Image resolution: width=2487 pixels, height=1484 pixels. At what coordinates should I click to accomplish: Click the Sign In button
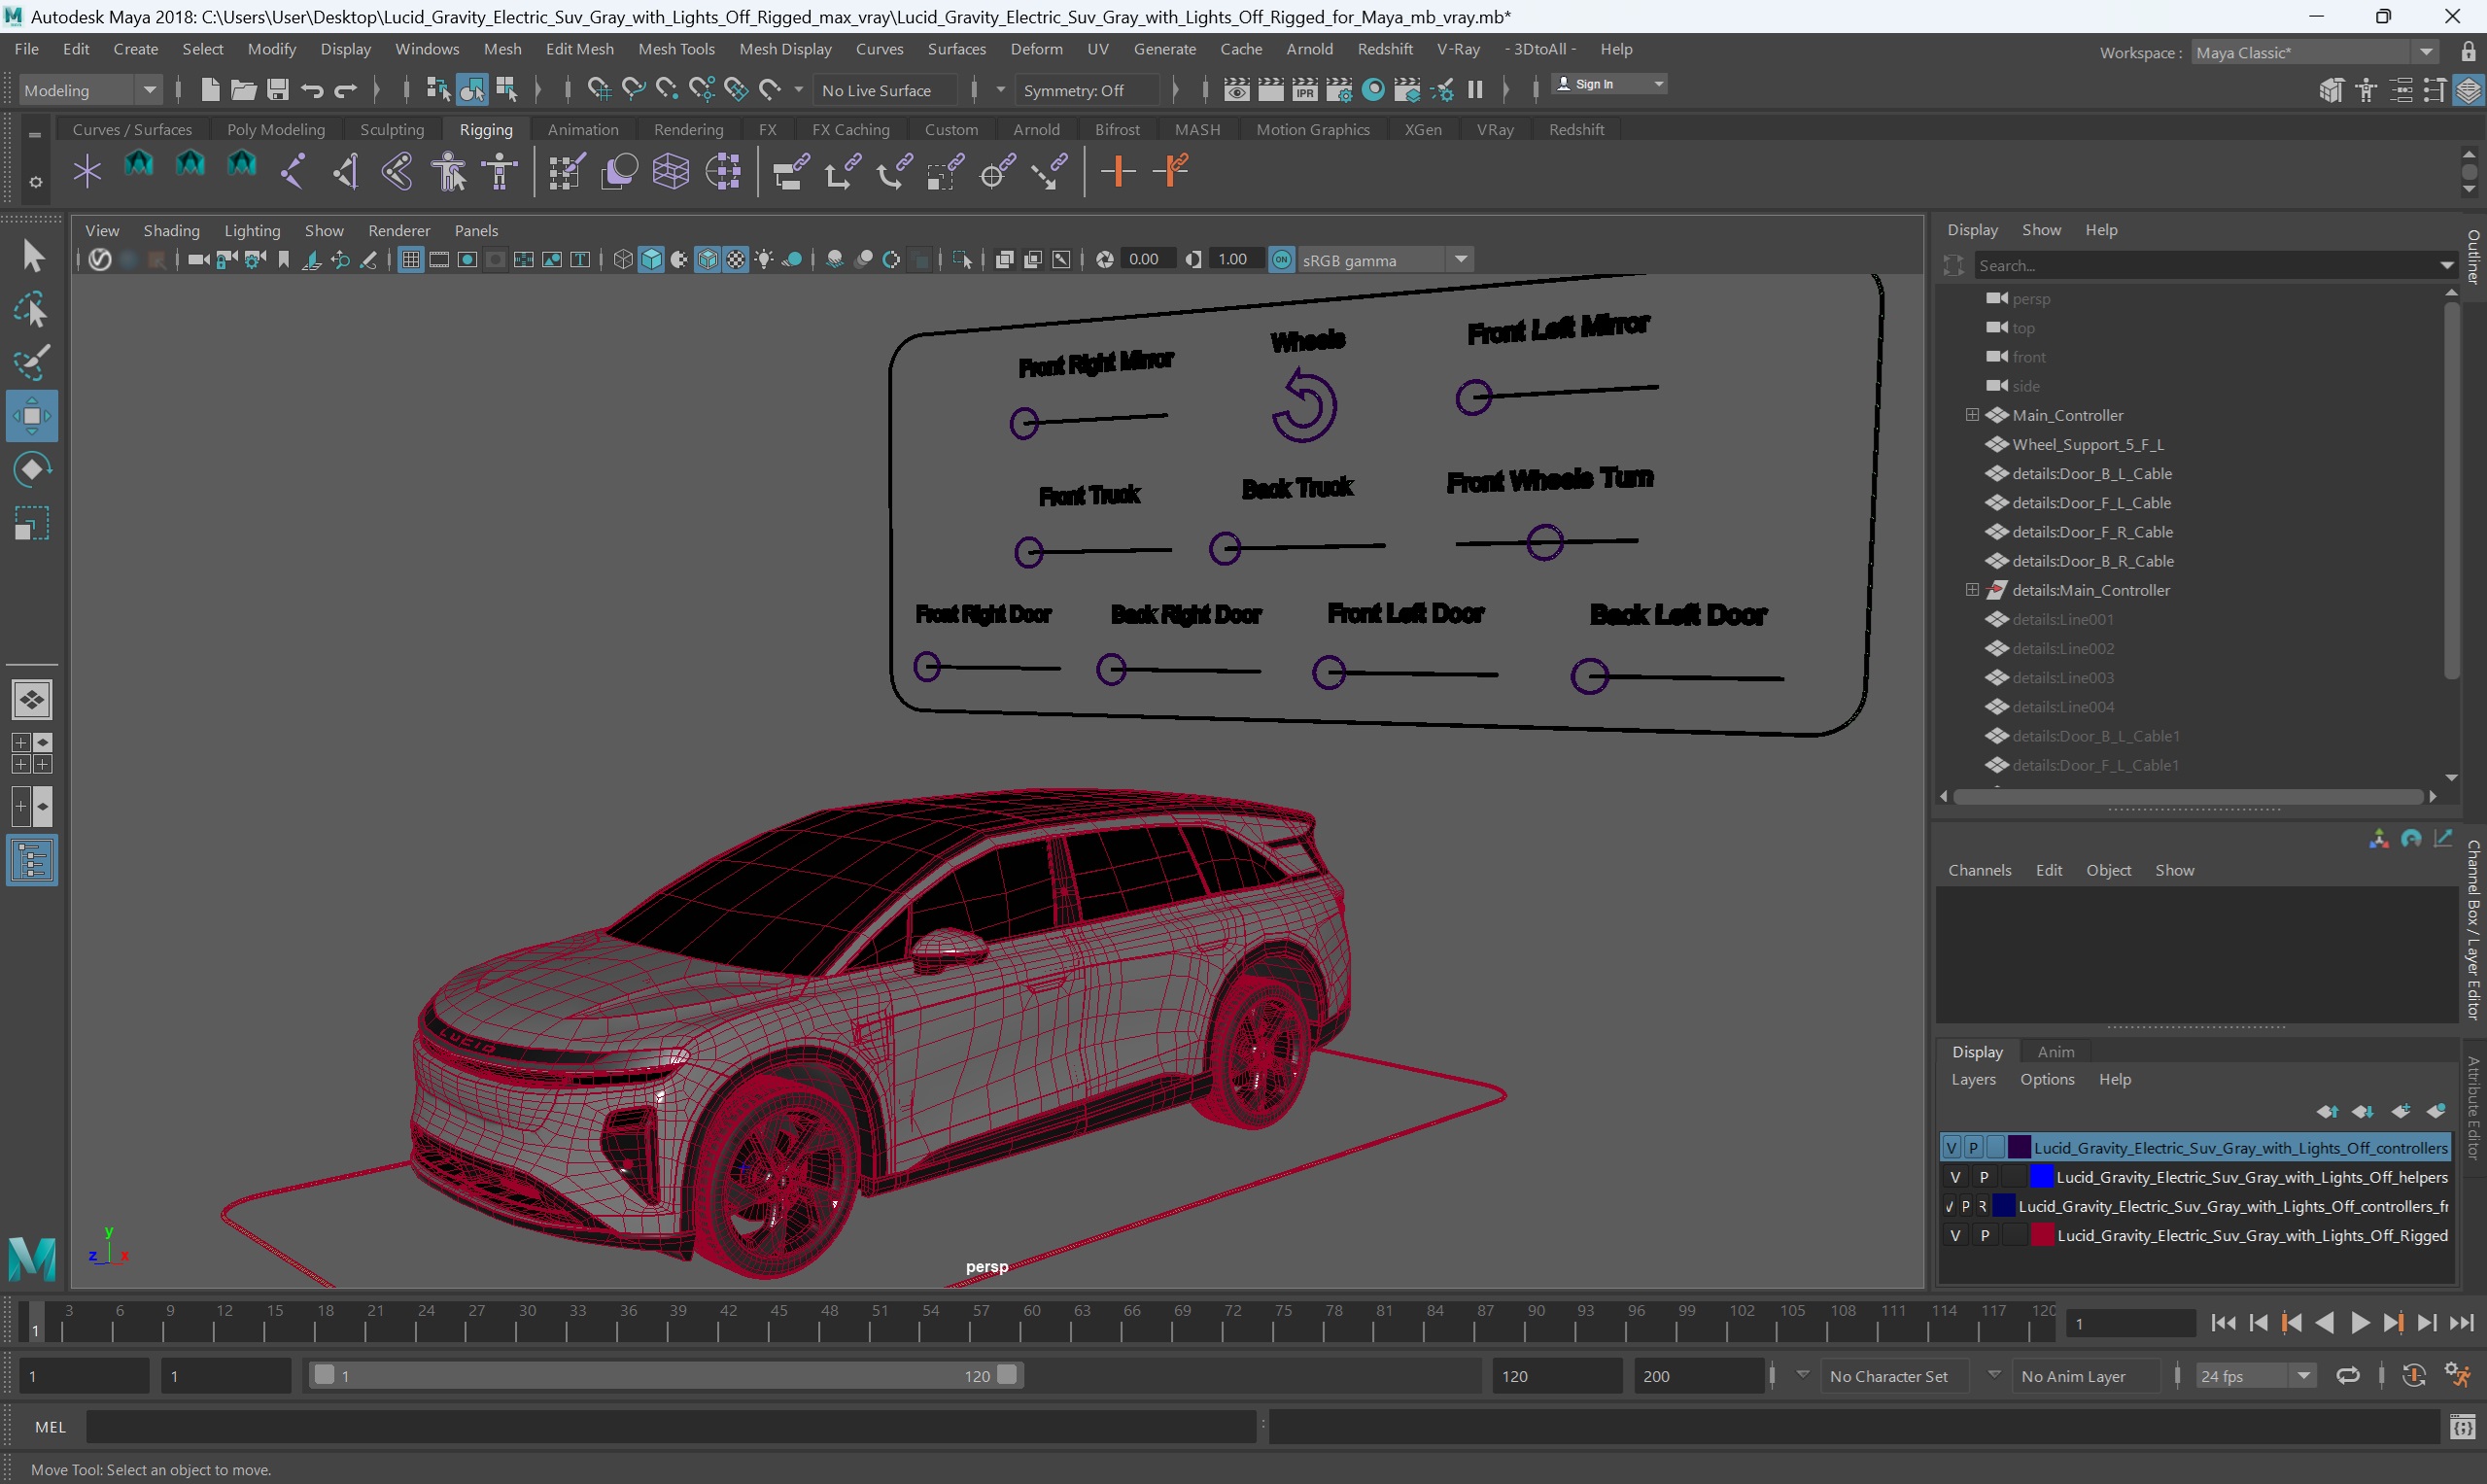[x=1608, y=84]
